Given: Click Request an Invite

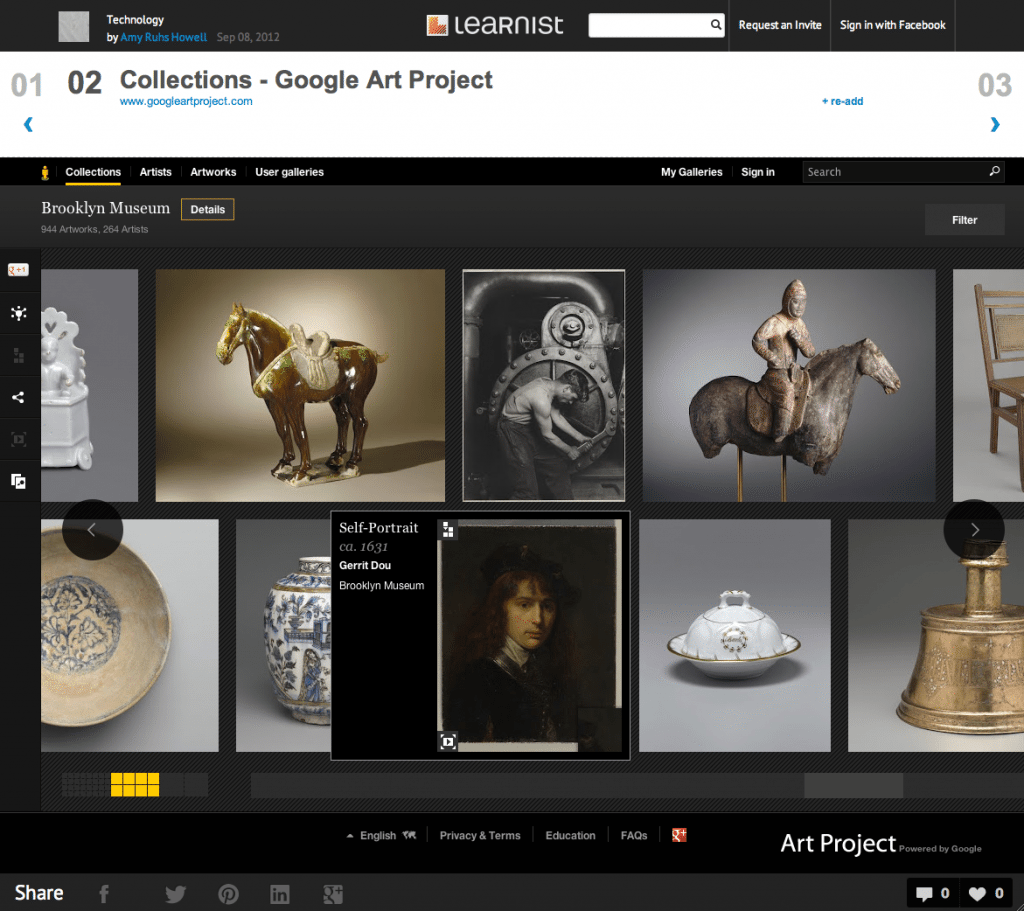Looking at the screenshot, I should coord(780,25).
